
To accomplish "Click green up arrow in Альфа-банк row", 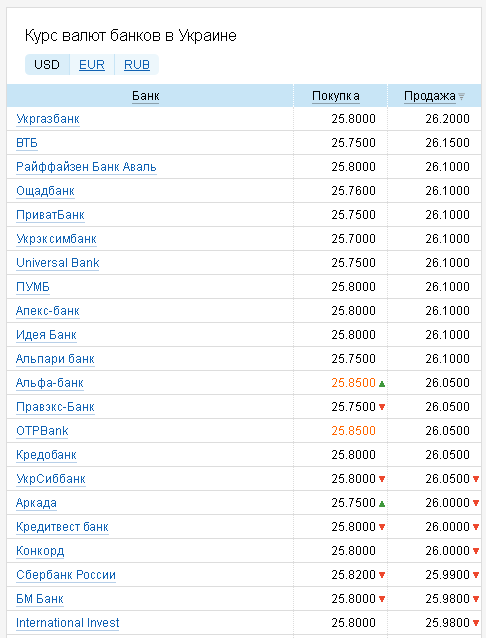I will click(x=382, y=384).
